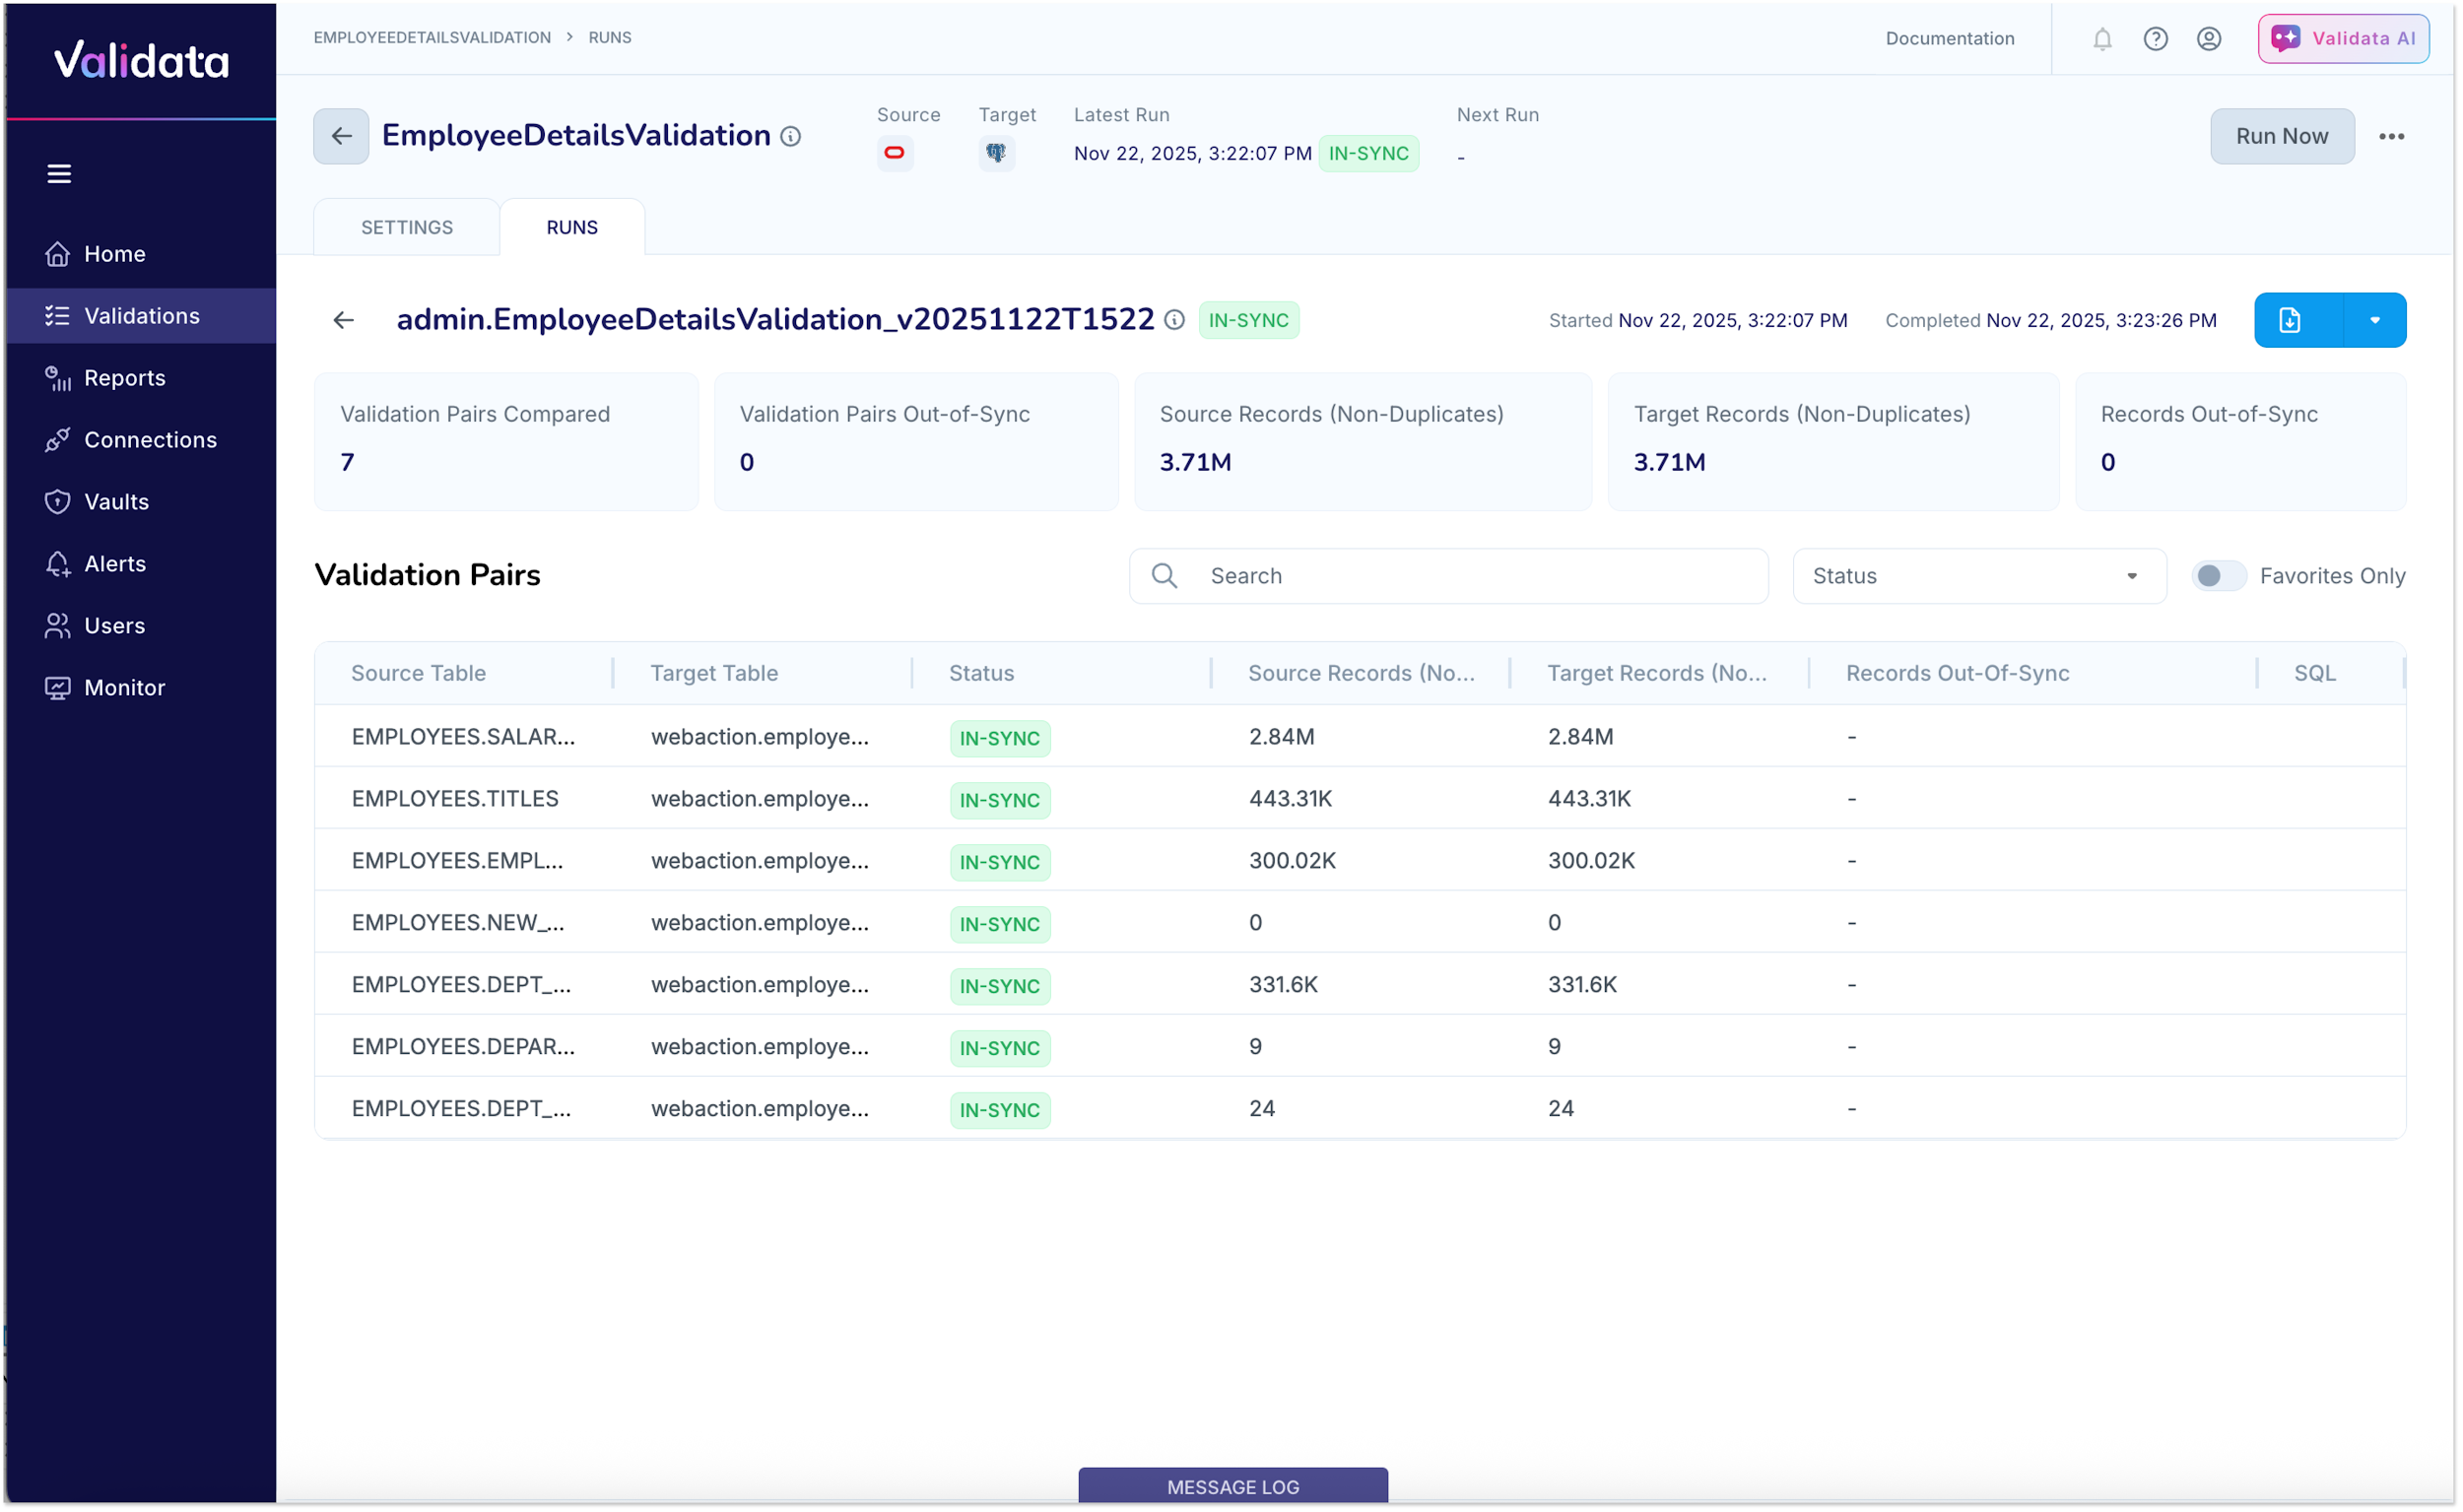Screen dimensions: 2463x1512
Task: Open Reports in the sidebar
Action: click(x=124, y=378)
